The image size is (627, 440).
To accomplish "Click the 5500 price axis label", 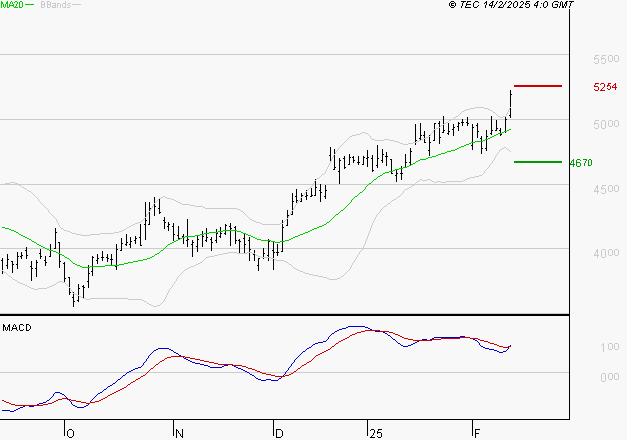I will click(606, 60).
